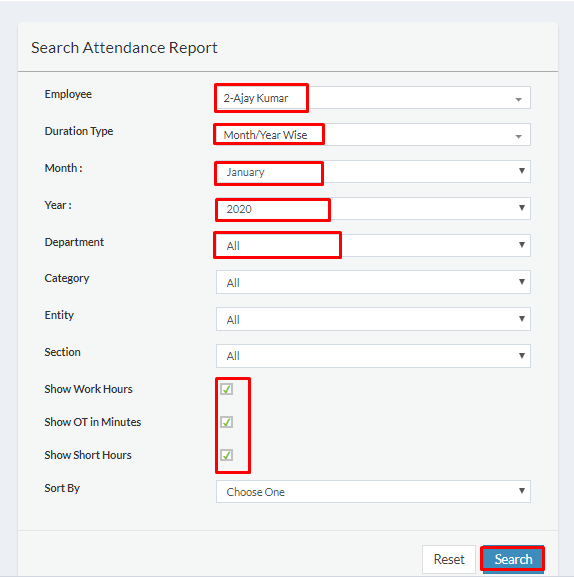Image resolution: width=574 pixels, height=577 pixels.
Task: Click the Reset button
Action: coord(449,559)
